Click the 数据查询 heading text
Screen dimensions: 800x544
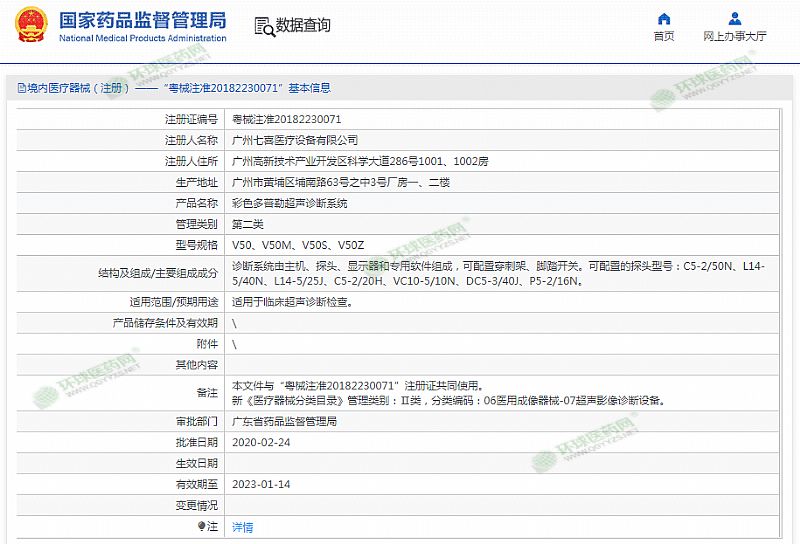303,26
